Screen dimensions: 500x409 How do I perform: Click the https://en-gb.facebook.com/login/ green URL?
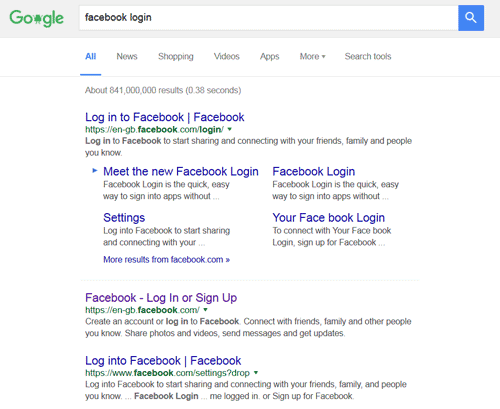(x=154, y=130)
